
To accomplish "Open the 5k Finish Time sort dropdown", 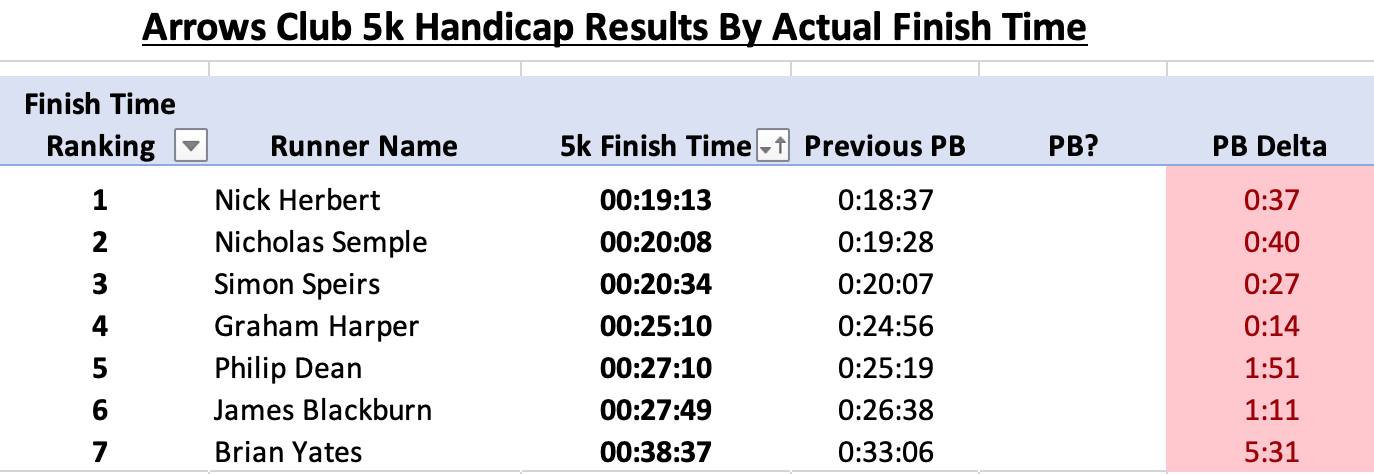I will 773,147.
